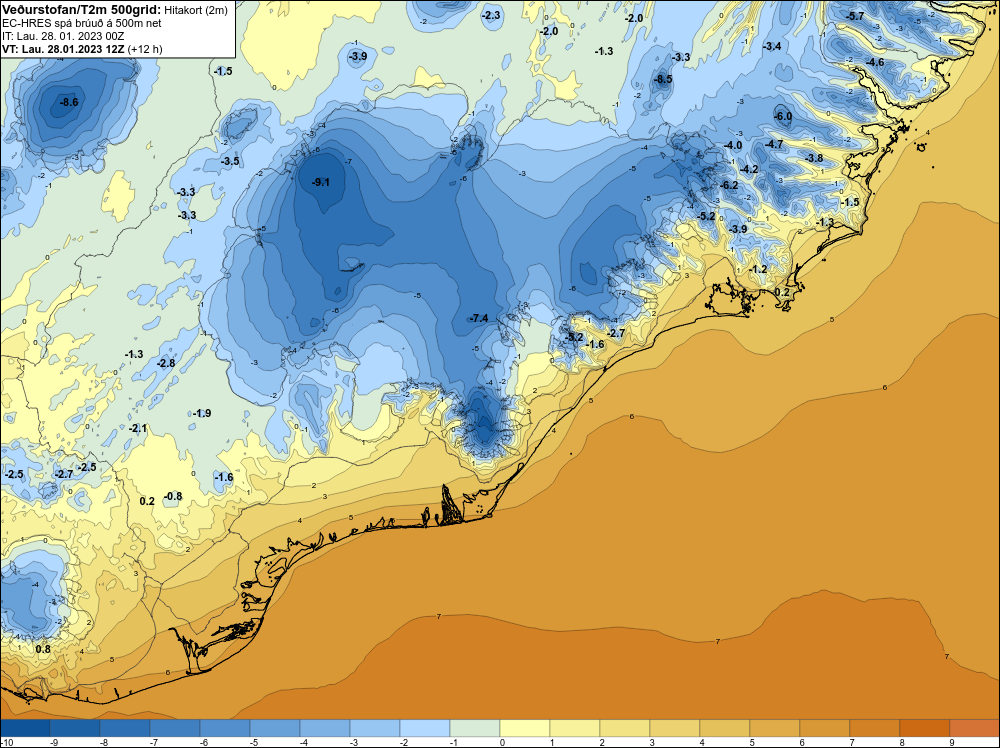The width and height of the screenshot is (1000, 748).
Task: Select the -3.4 temperature label
Action: [772, 46]
